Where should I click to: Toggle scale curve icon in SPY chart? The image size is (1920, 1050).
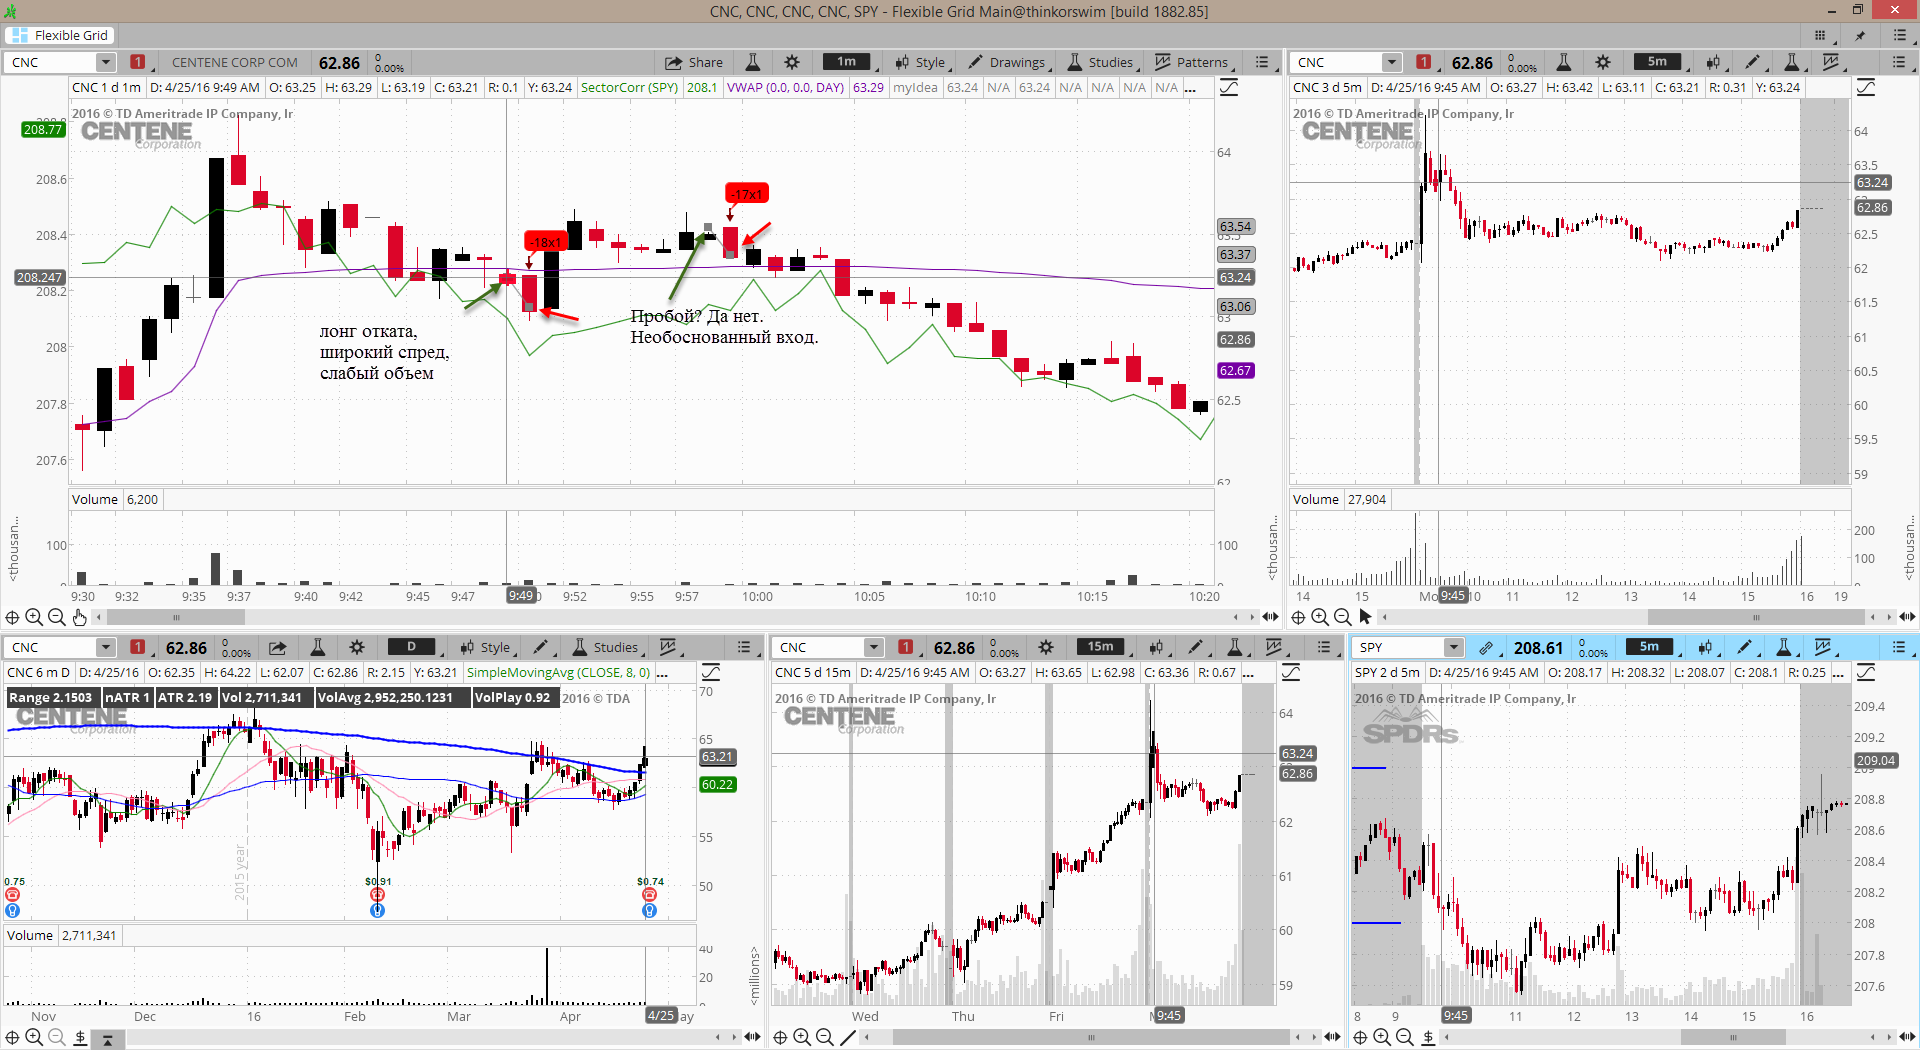coord(1866,672)
